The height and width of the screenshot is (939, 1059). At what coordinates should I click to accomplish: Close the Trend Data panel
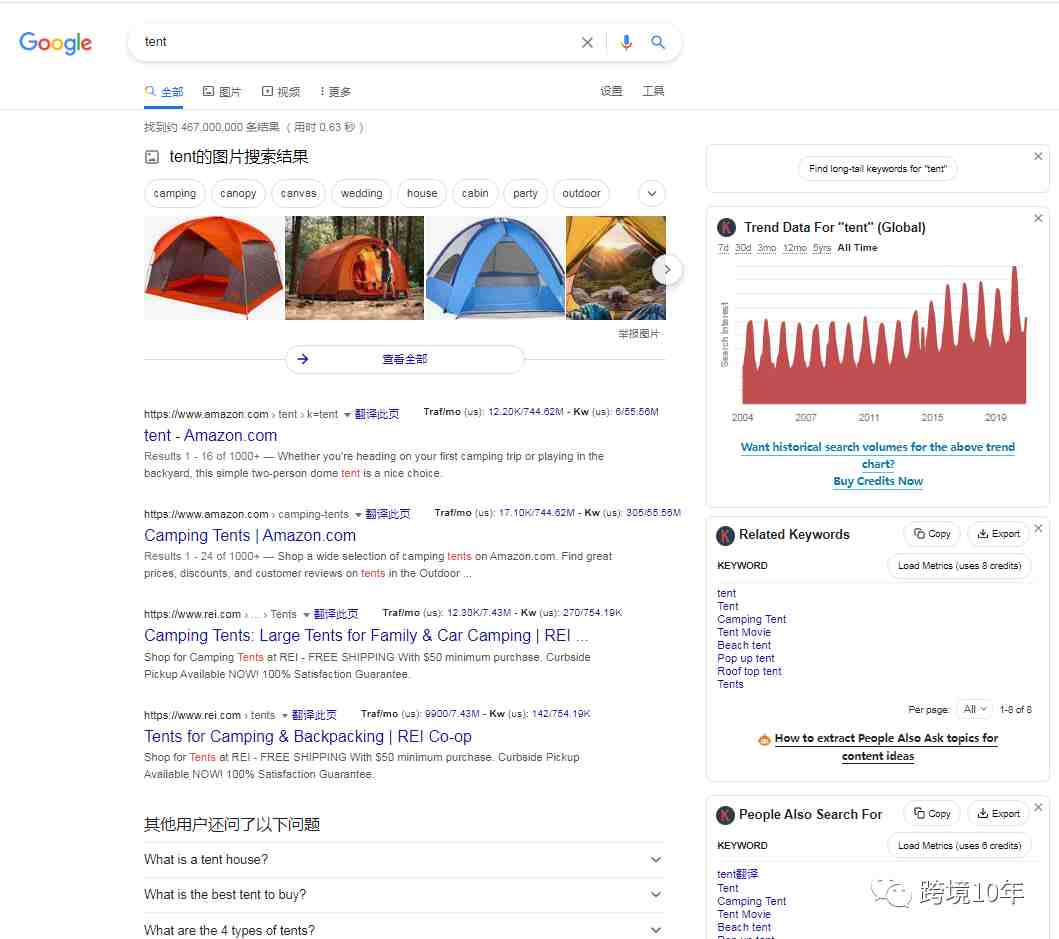pos(1038,218)
